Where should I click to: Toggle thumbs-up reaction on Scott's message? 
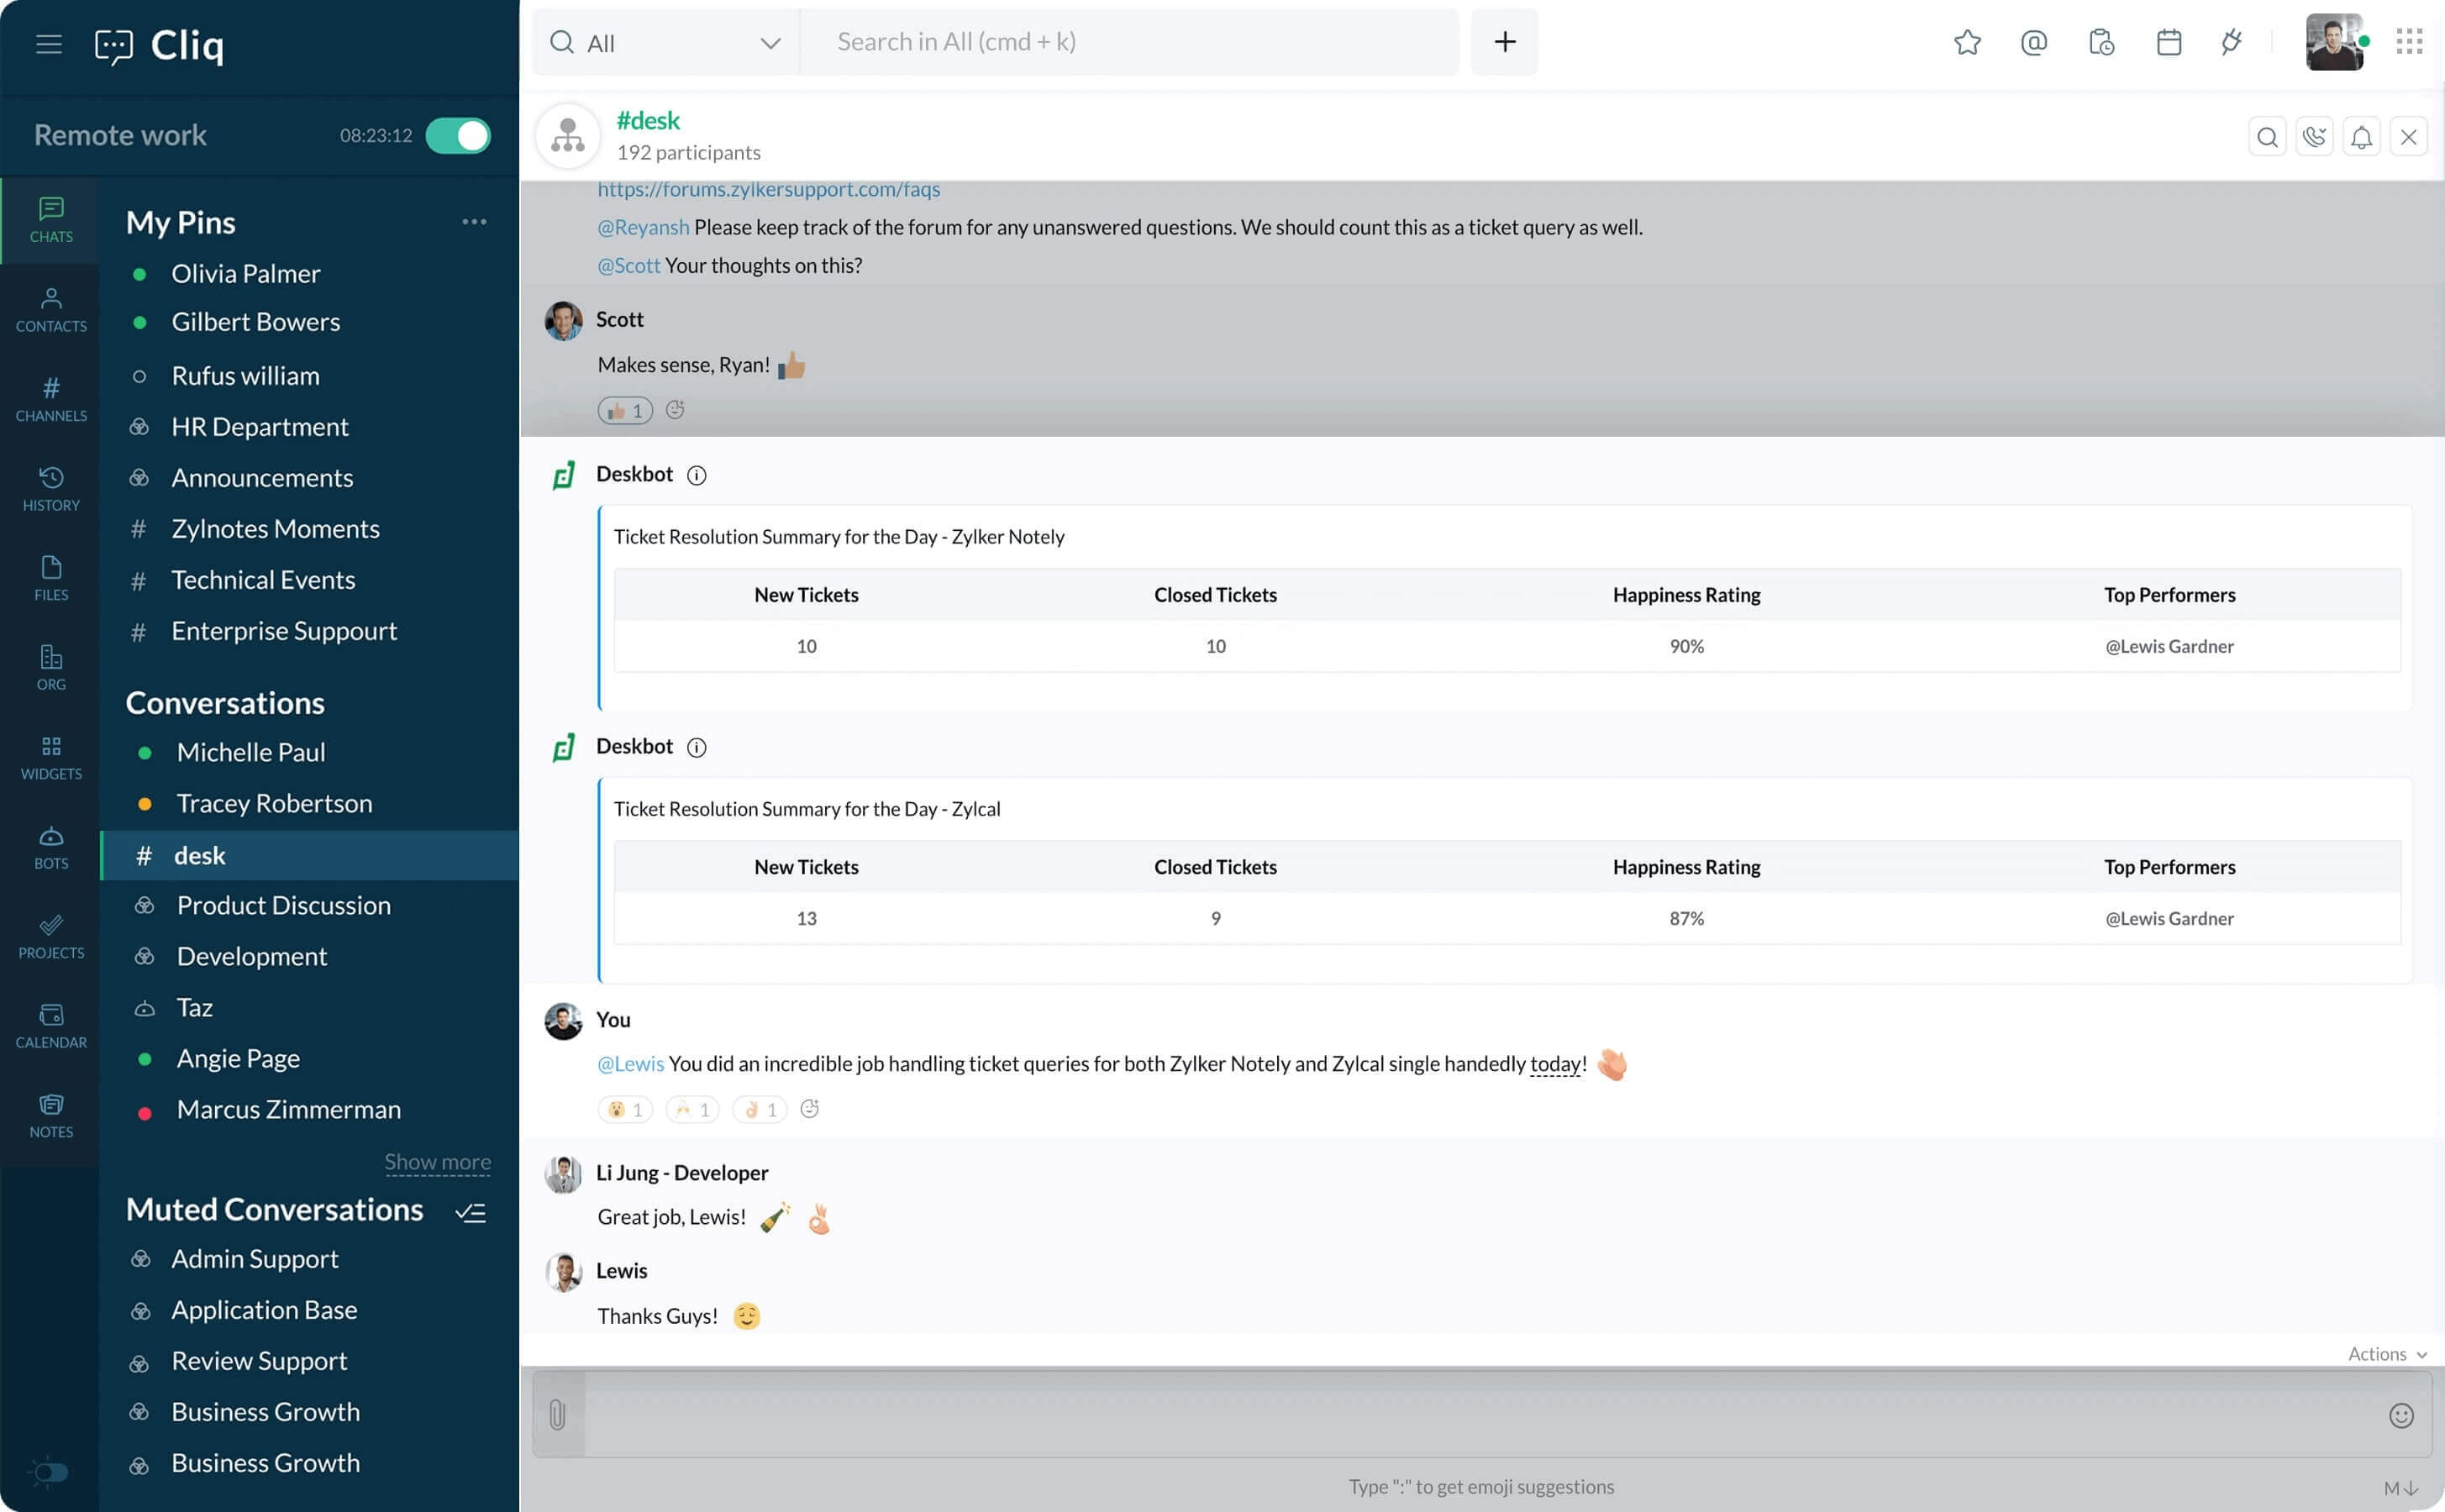[x=625, y=410]
